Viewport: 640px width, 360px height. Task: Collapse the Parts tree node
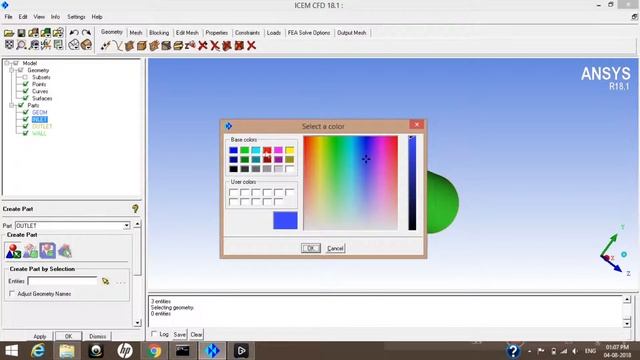click(12, 105)
